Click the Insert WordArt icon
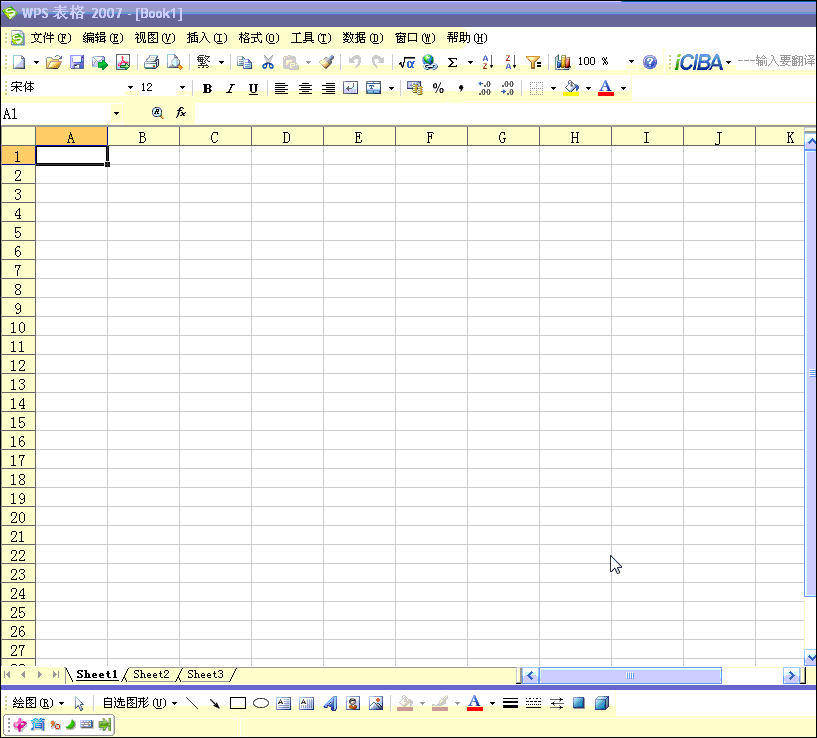The width and height of the screenshot is (817, 738). pyautogui.click(x=330, y=703)
